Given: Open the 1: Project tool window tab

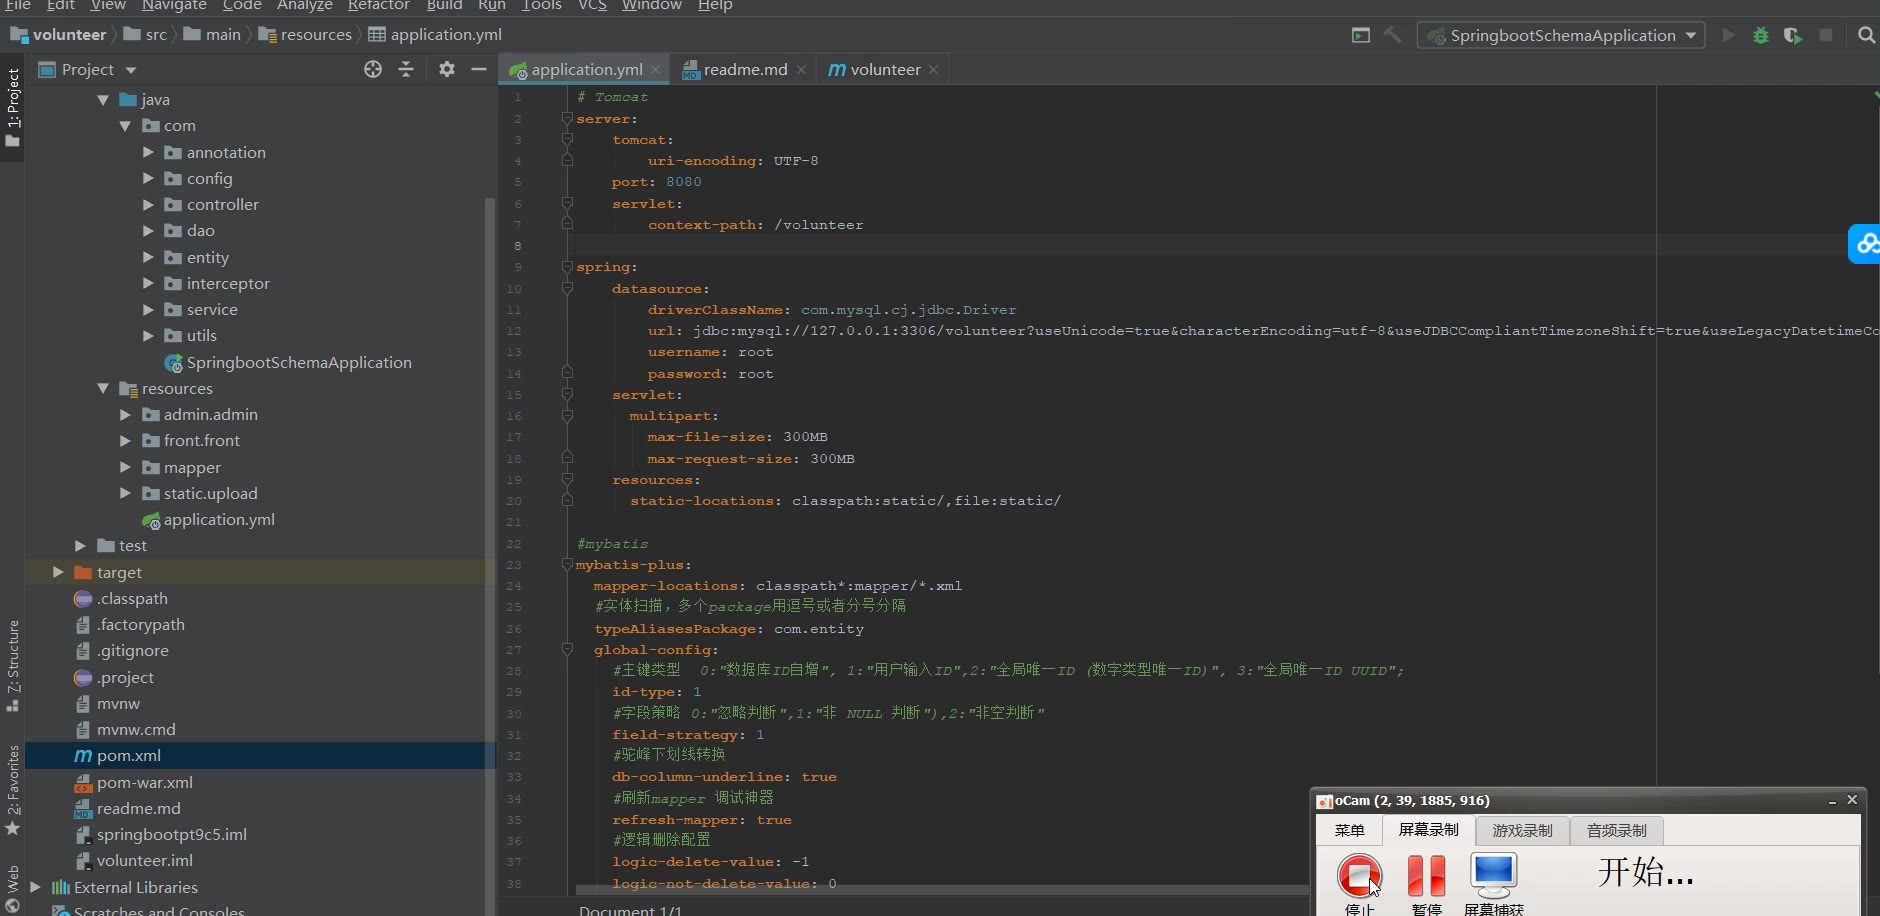Looking at the screenshot, I should (x=13, y=107).
